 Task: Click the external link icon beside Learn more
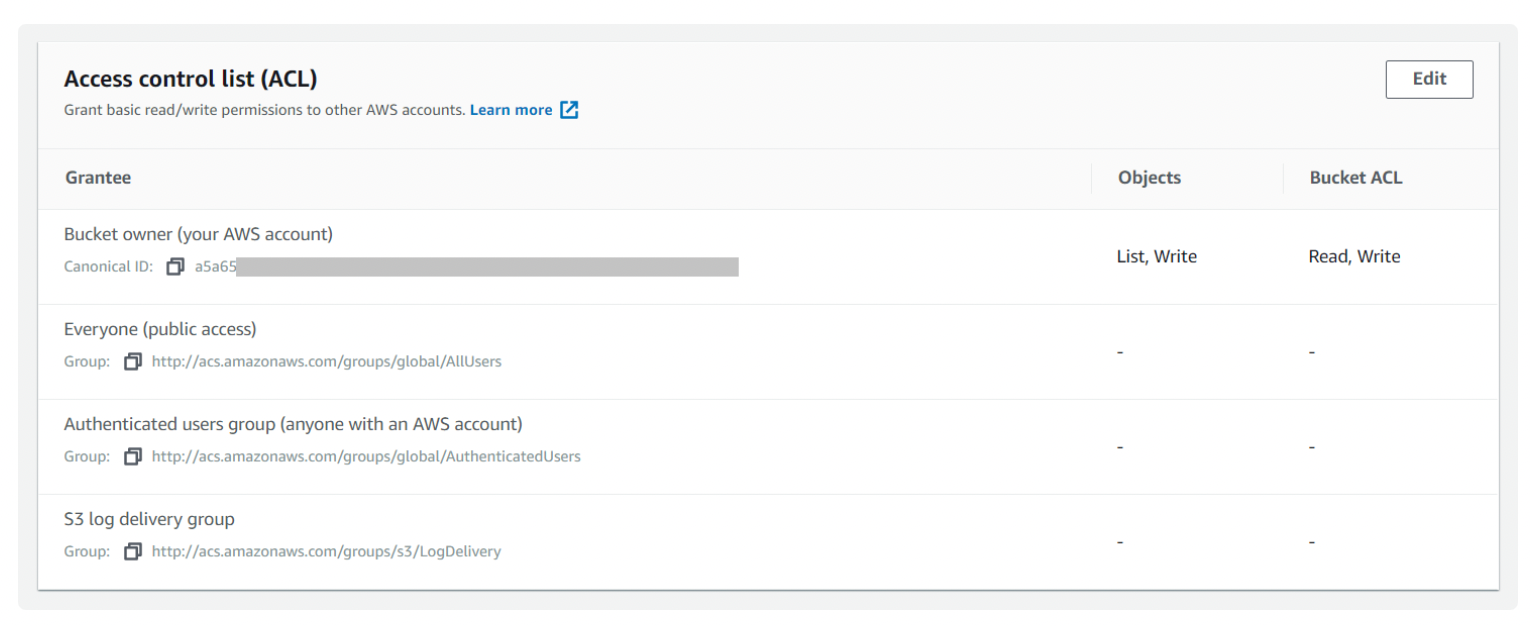tap(569, 110)
